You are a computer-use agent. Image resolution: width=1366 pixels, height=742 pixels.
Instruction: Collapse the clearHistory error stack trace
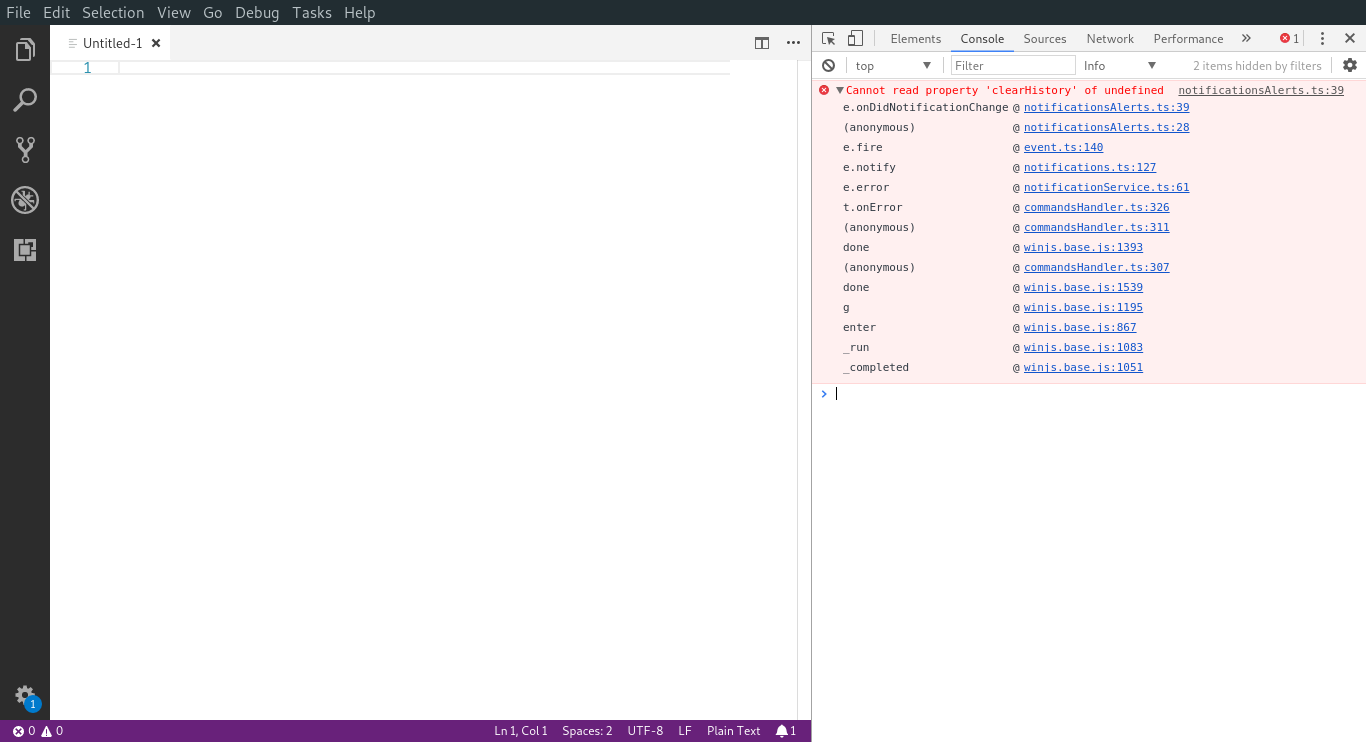(839, 90)
